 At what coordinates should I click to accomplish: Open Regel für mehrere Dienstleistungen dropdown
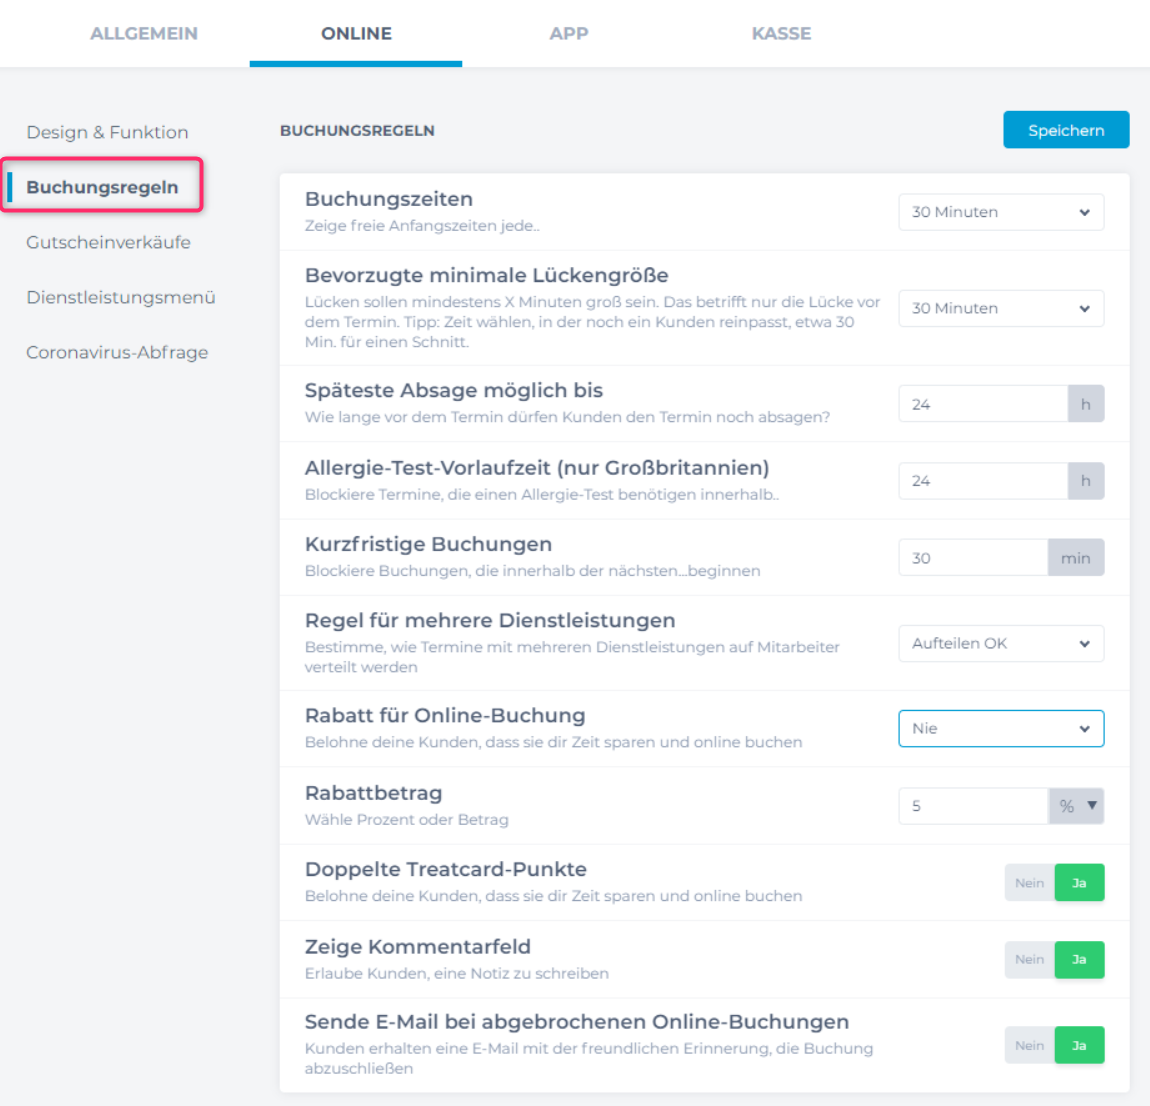(x=1000, y=643)
